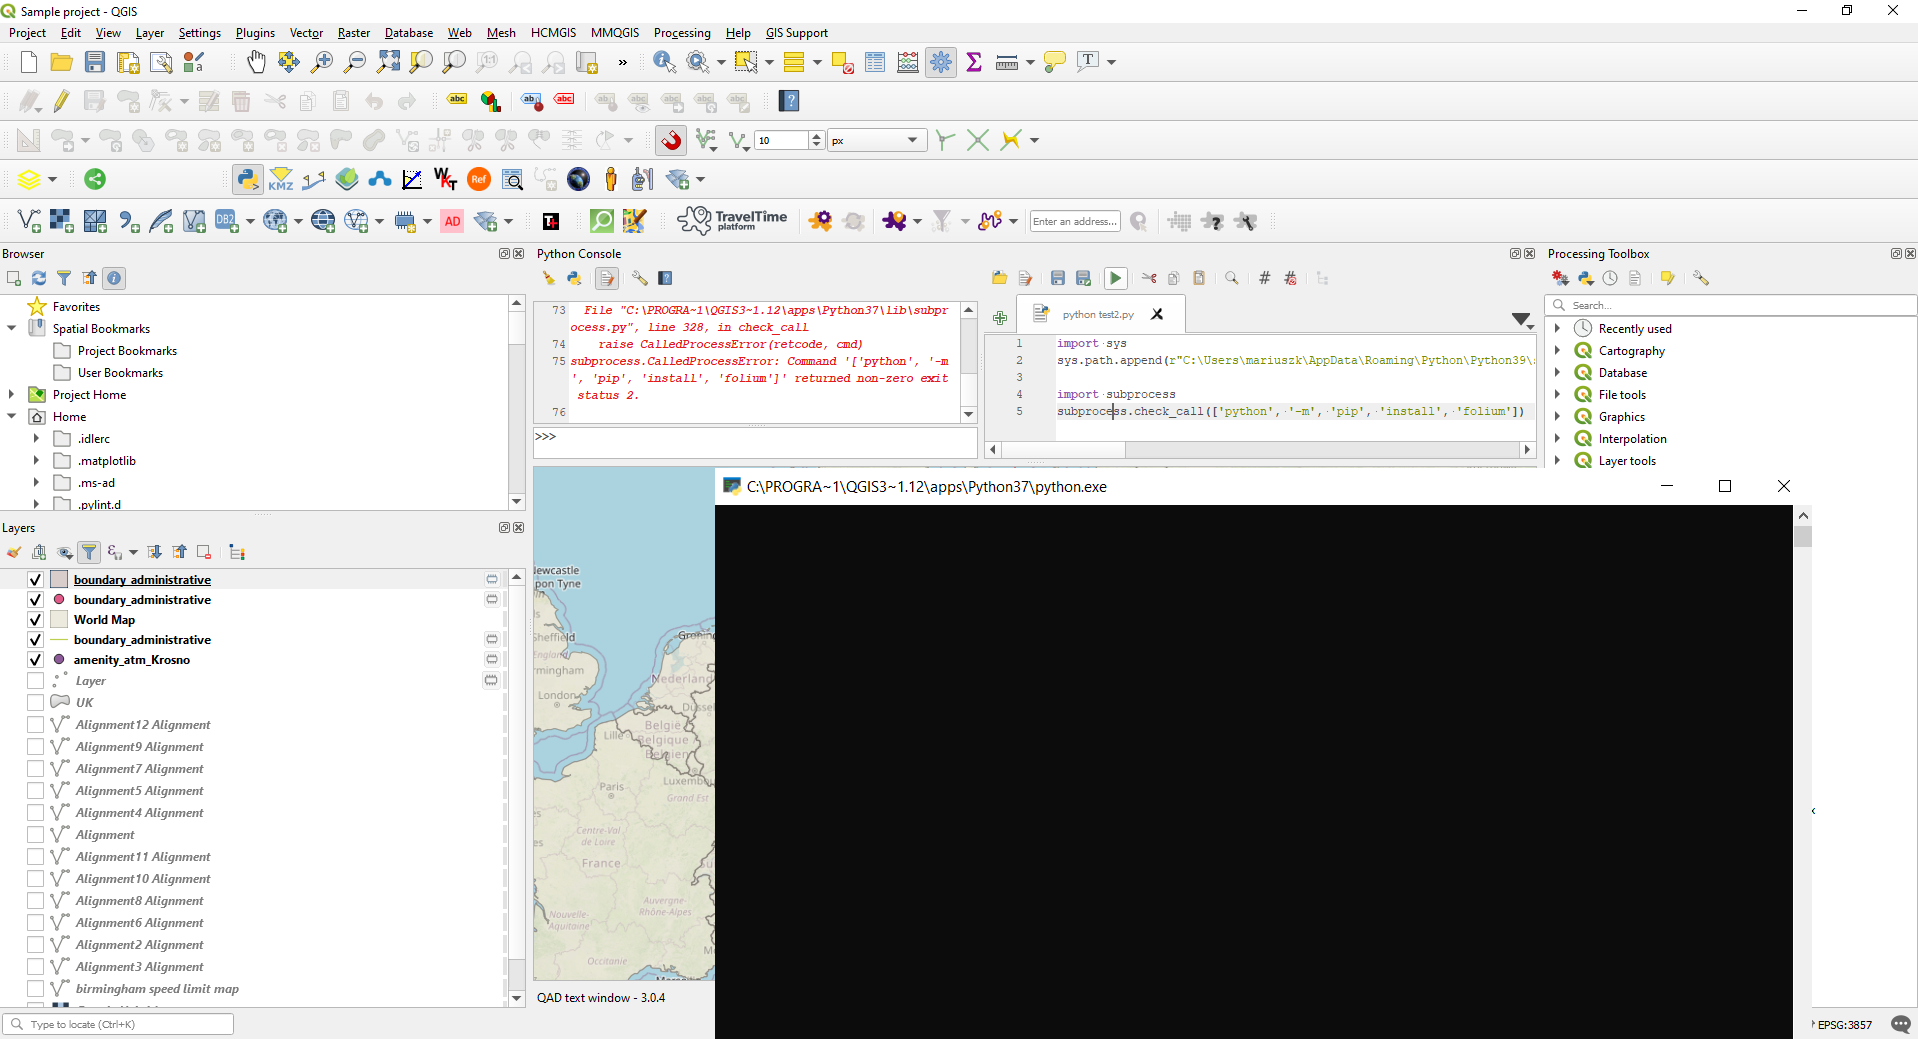Increase the snapping tolerance spinner value
Screen dimensions: 1918x1039
click(x=817, y=135)
